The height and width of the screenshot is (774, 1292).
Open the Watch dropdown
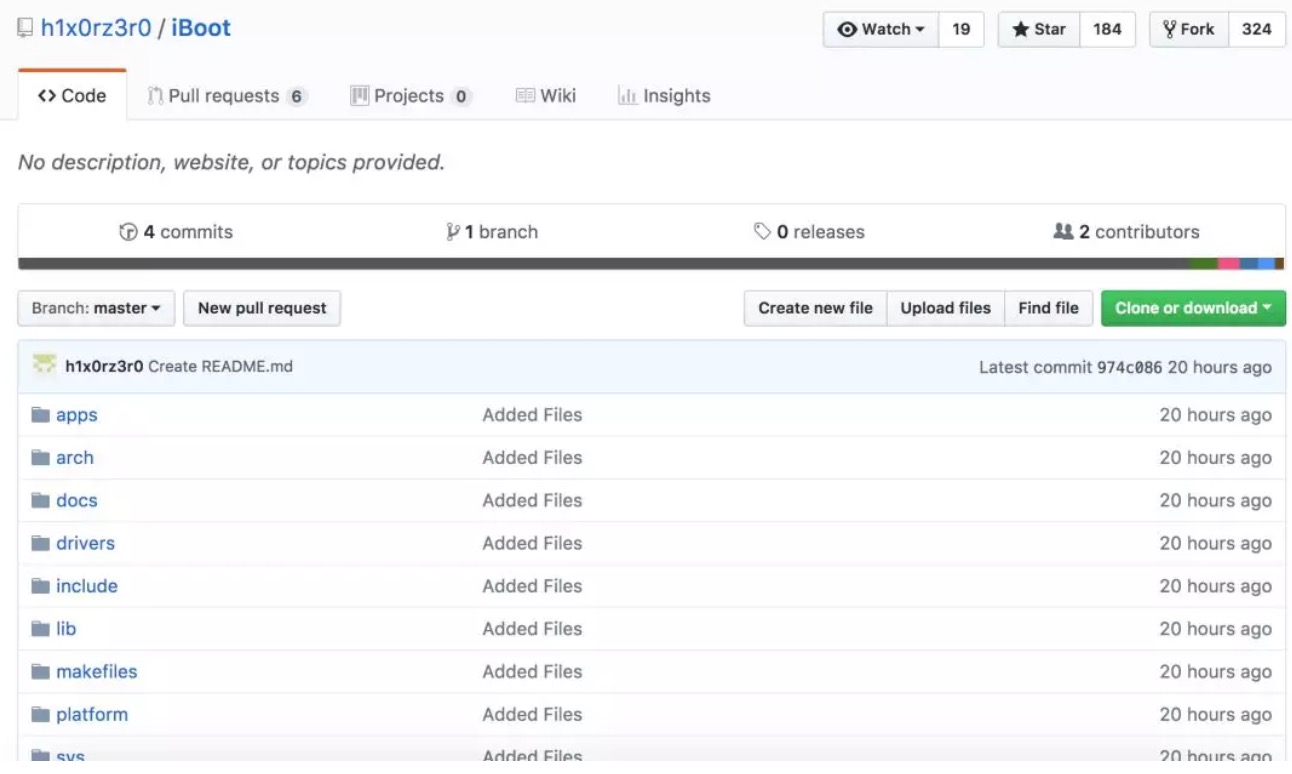tap(880, 29)
